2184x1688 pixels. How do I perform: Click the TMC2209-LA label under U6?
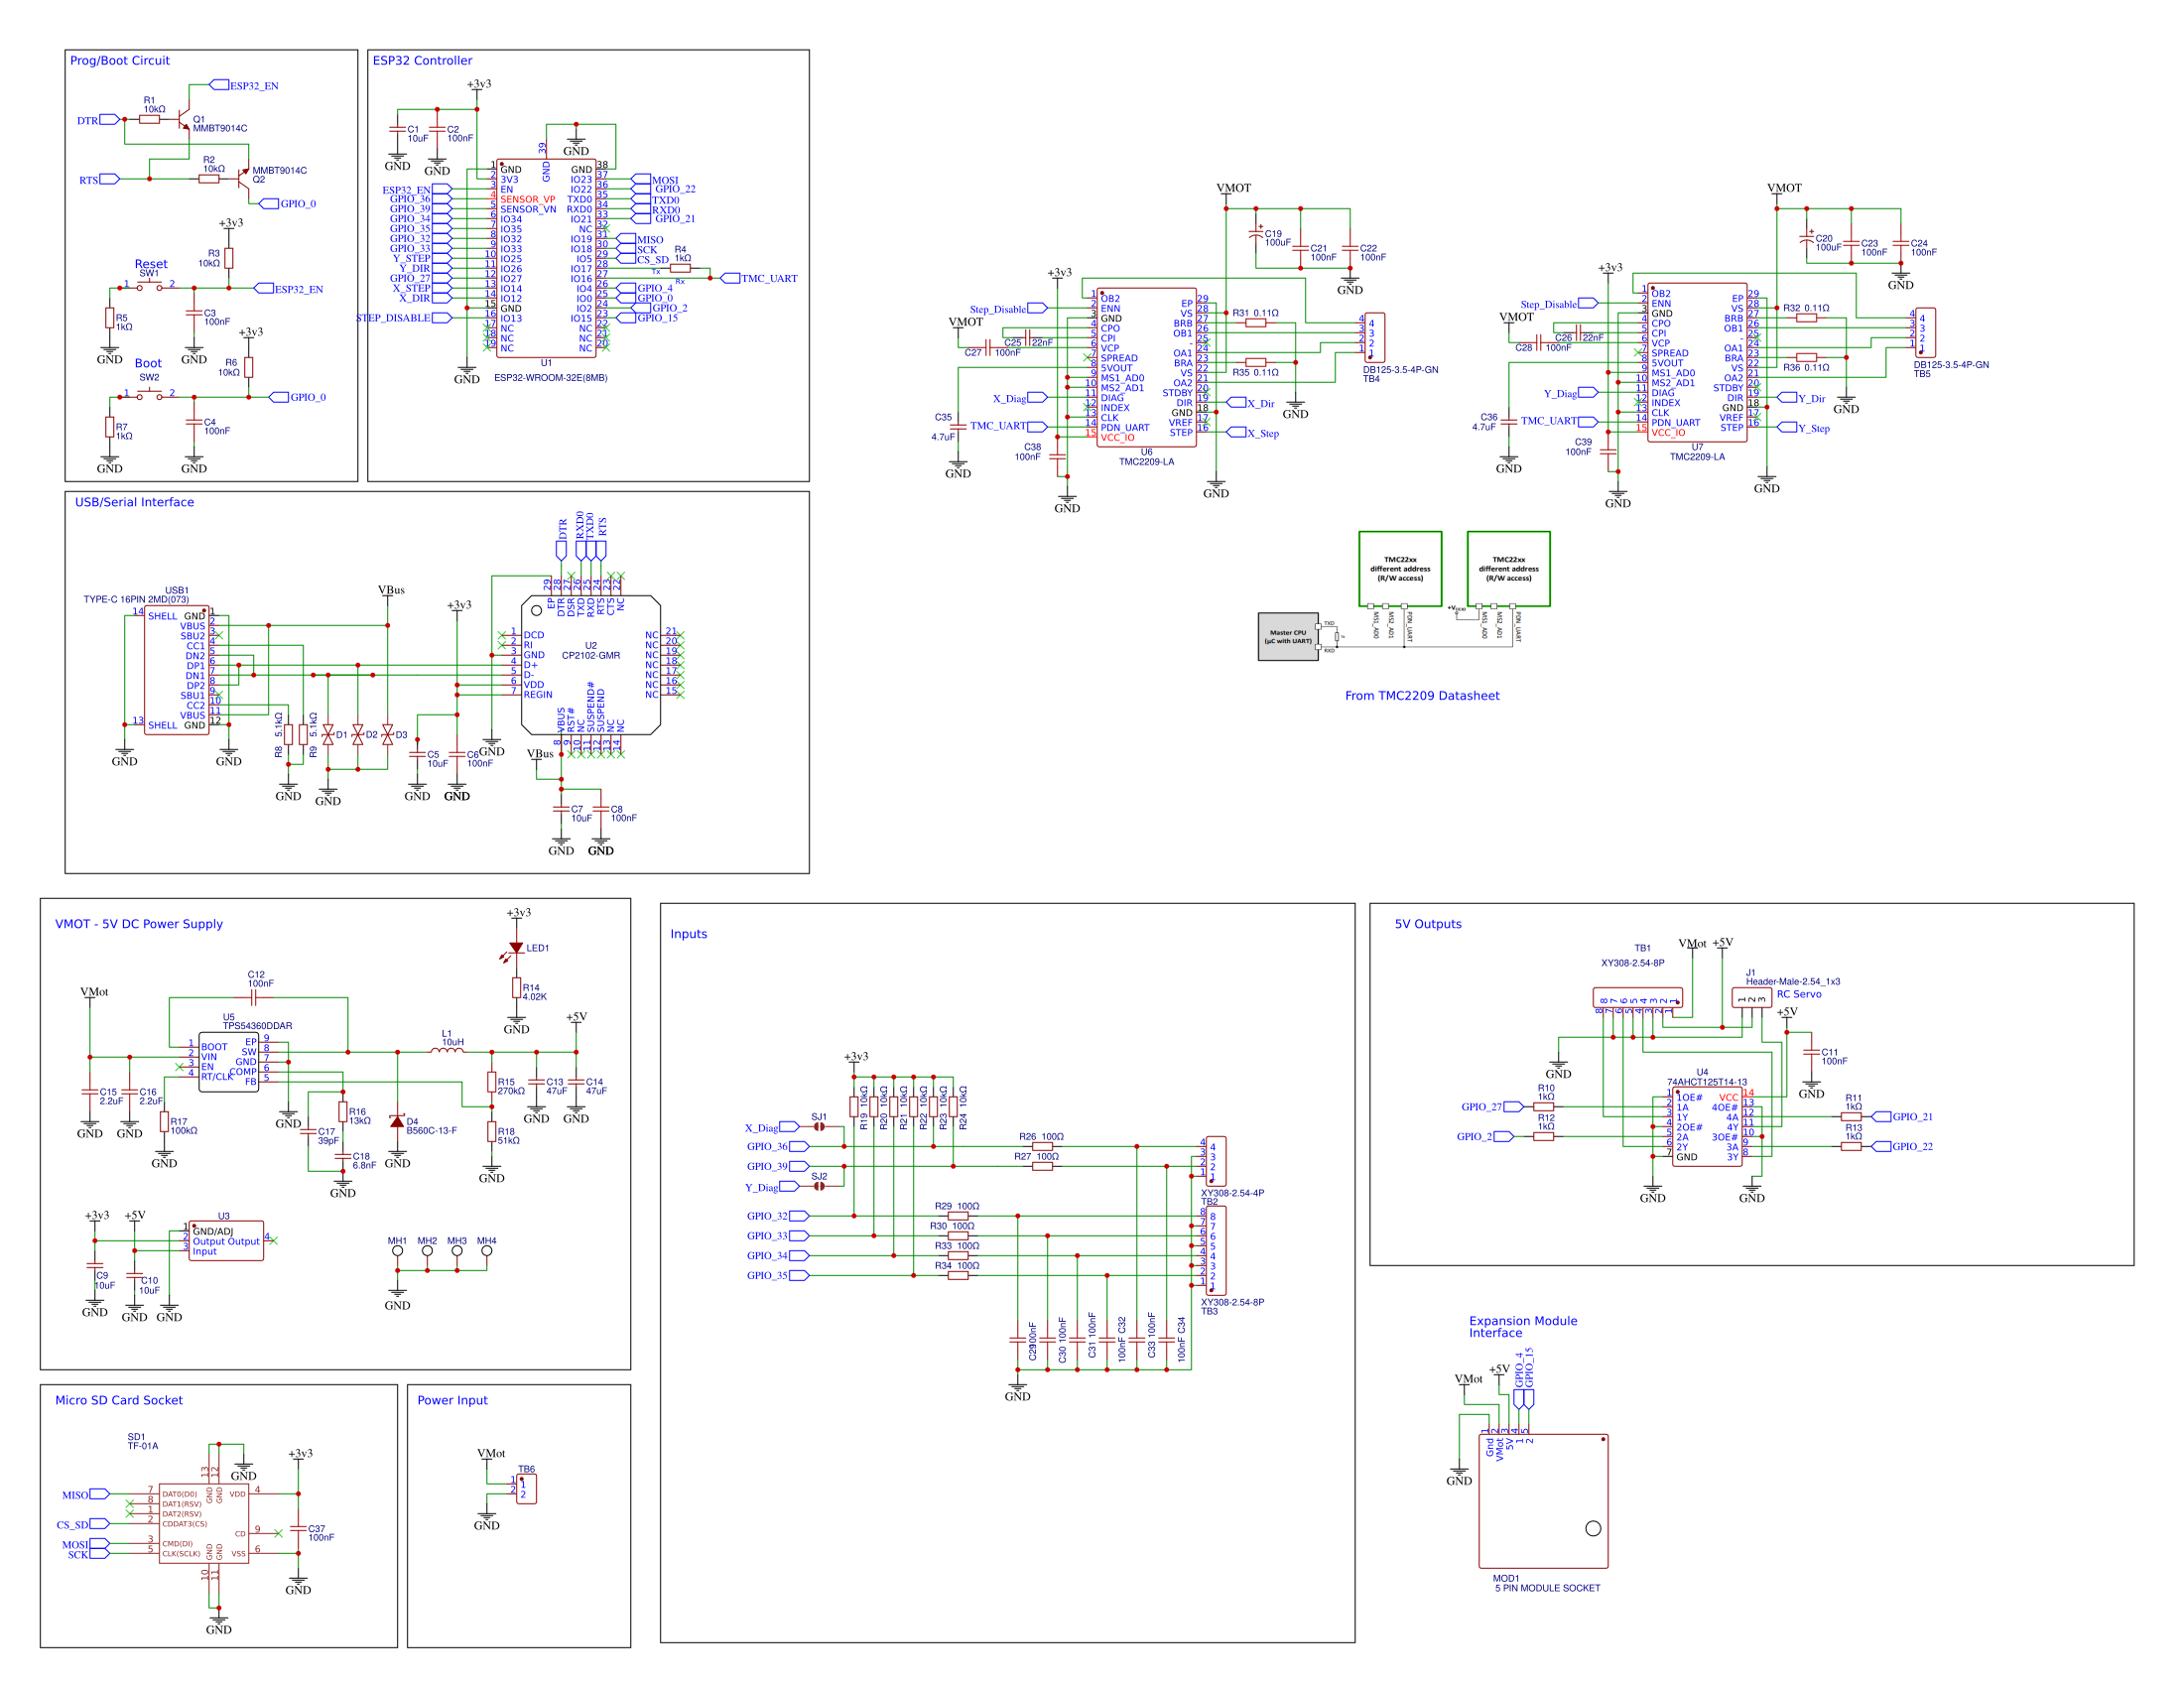1146,462
